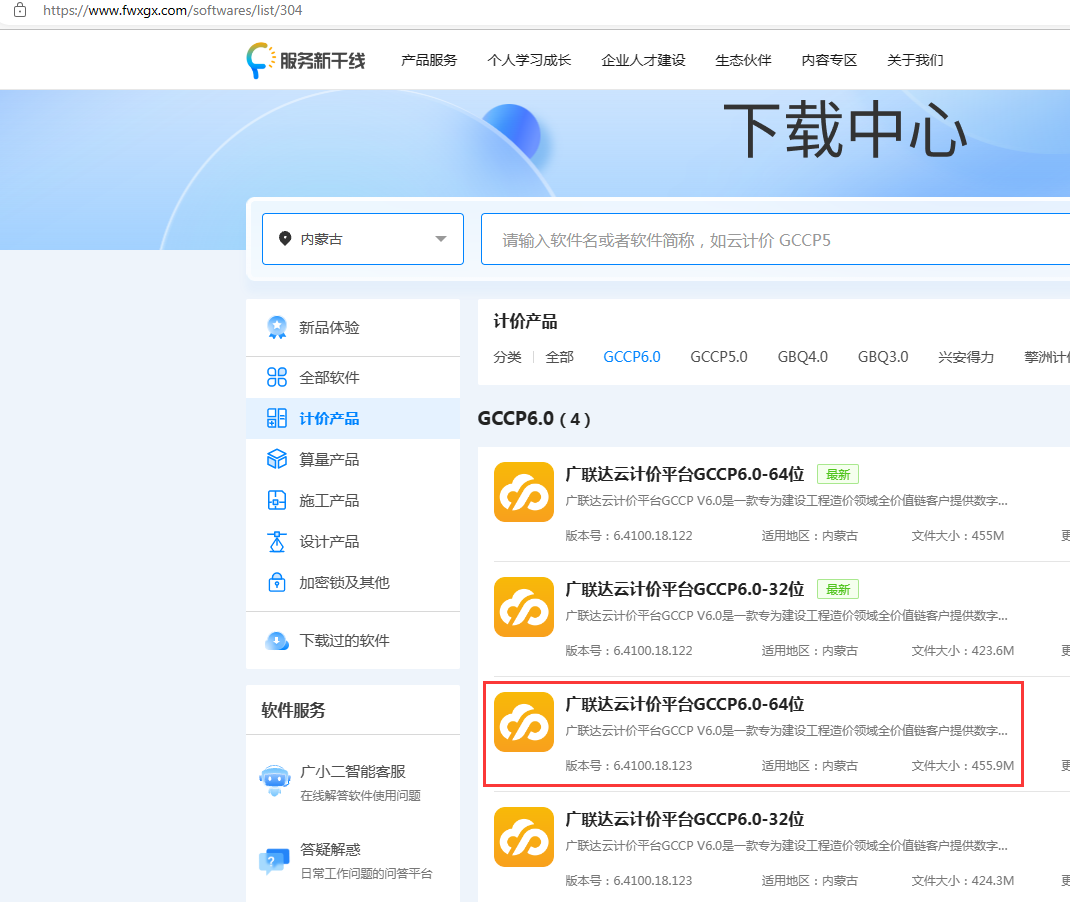This screenshot has height=902, width=1070.
Task: Open 施工产品 in the sidebar
Action: pyautogui.click(x=353, y=500)
